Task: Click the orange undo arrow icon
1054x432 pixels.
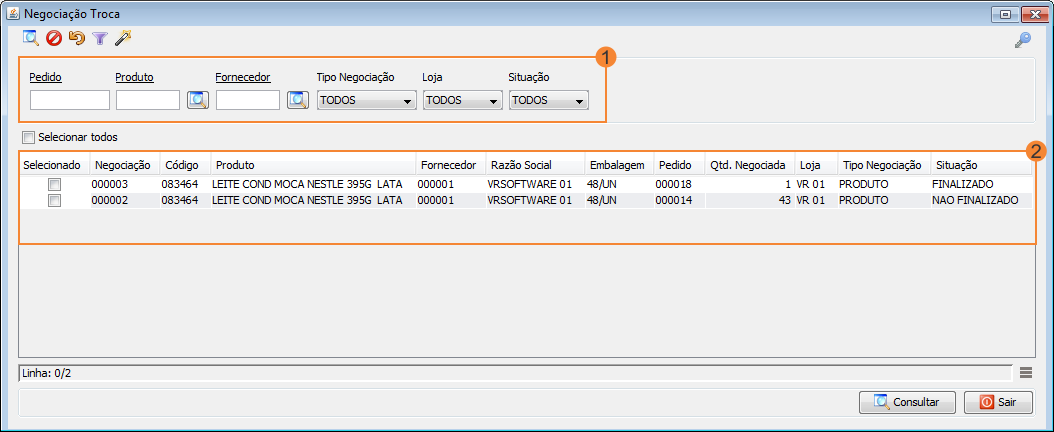Action: [77, 38]
